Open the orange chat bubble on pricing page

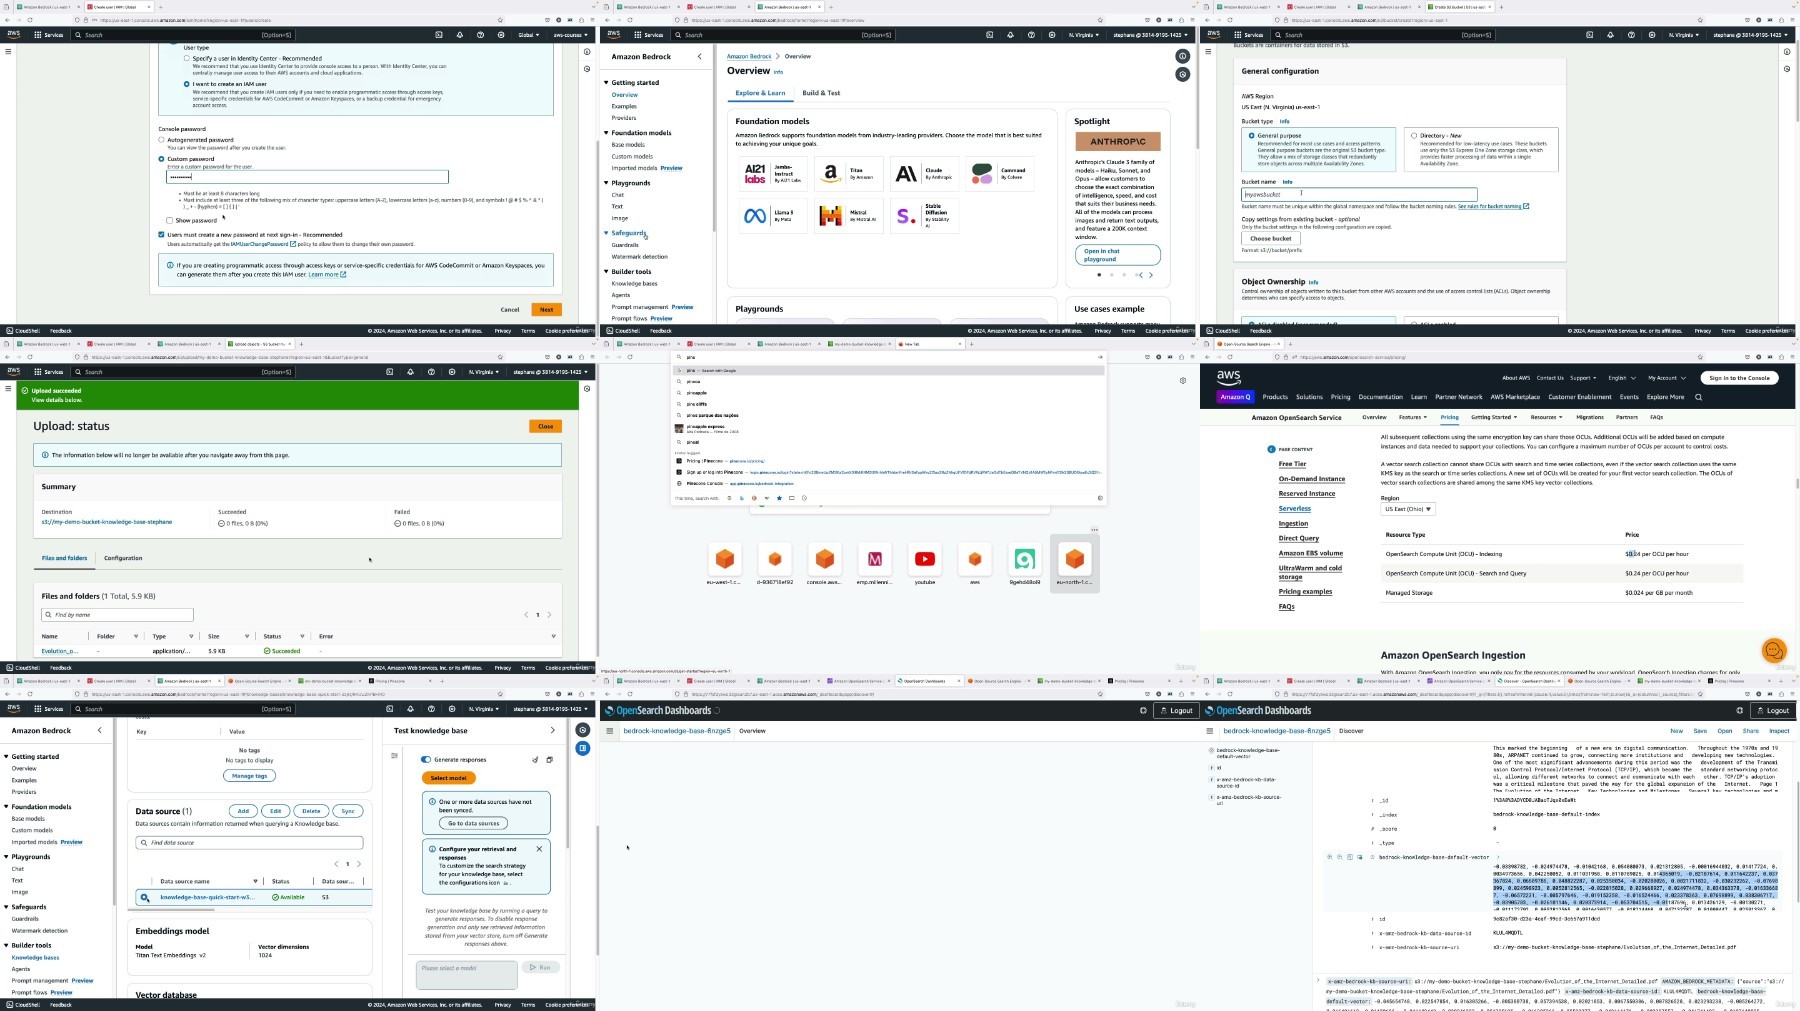pyautogui.click(x=1774, y=651)
